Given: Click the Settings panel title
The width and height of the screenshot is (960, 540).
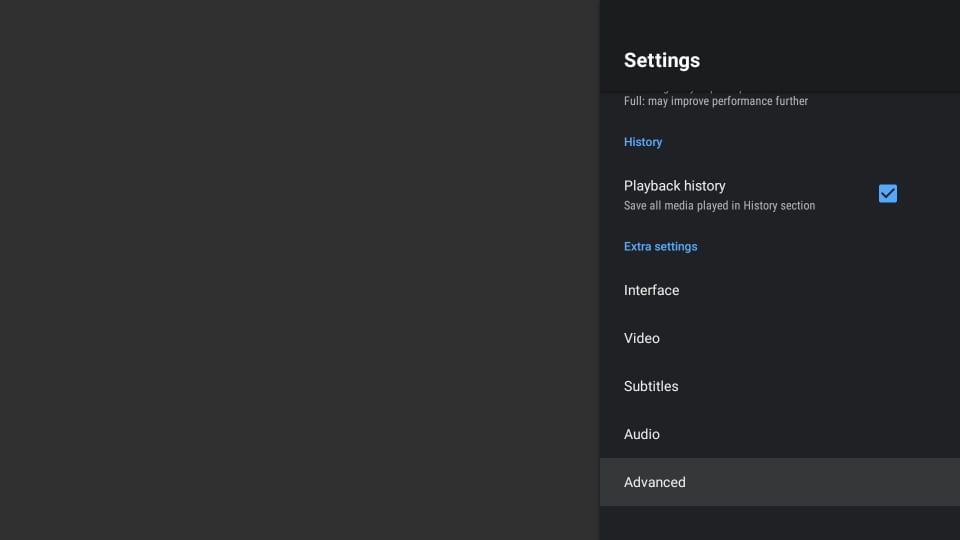Looking at the screenshot, I should [661, 60].
